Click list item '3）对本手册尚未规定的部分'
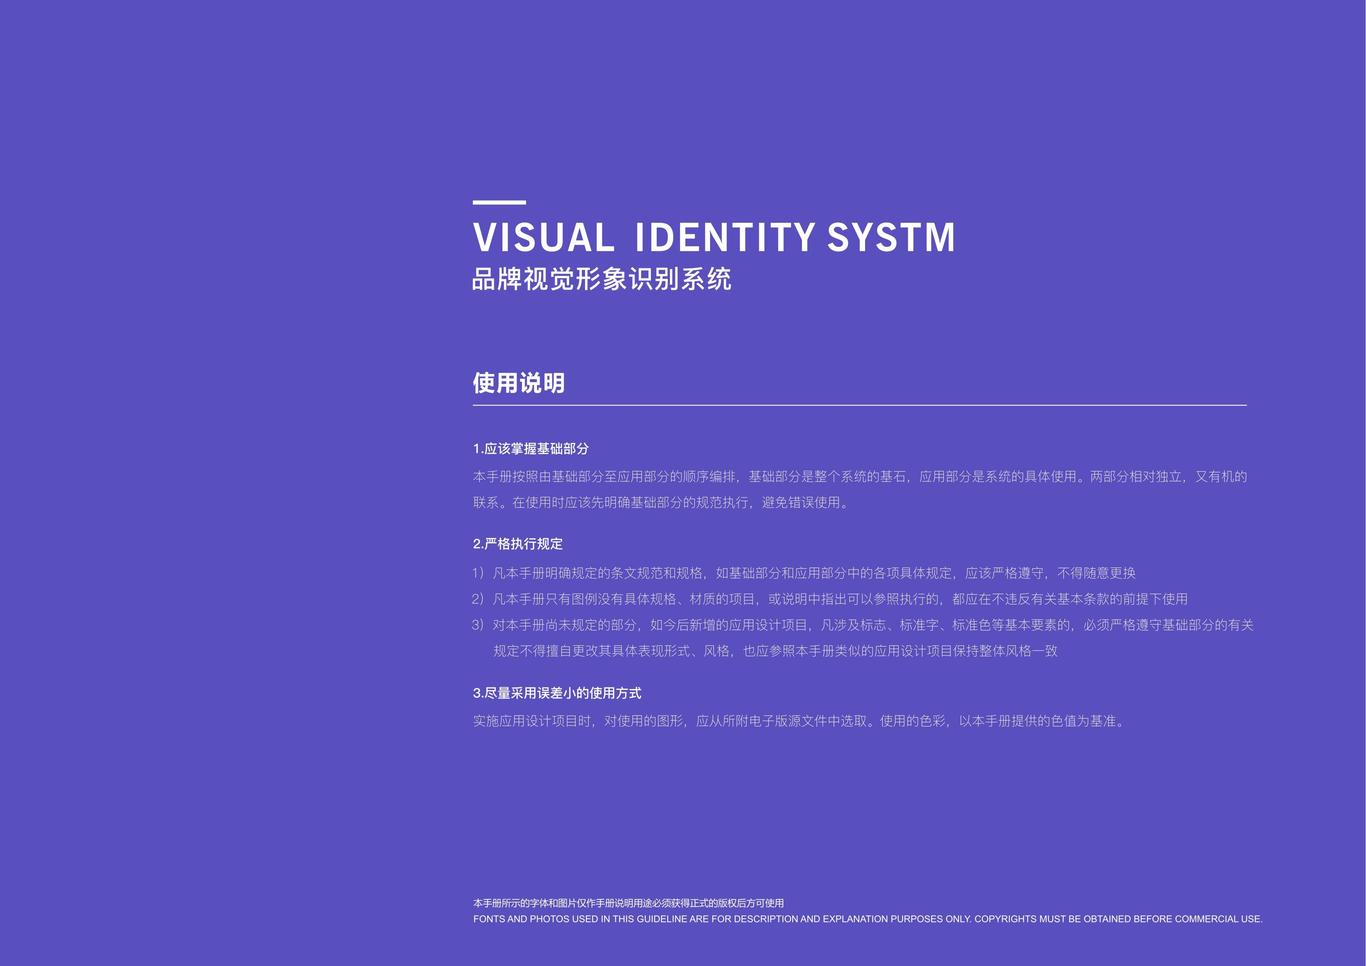Screen dimensions: 1366x966 click(863, 625)
